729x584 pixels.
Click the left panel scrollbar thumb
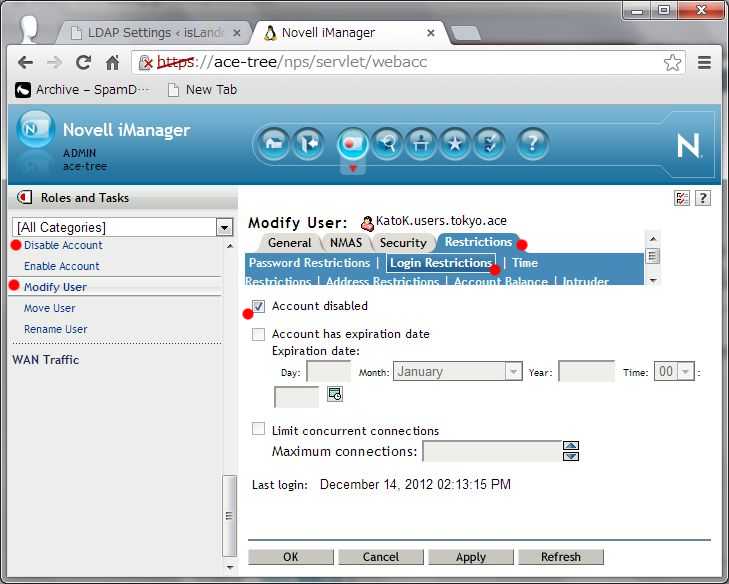click(229, 516)
